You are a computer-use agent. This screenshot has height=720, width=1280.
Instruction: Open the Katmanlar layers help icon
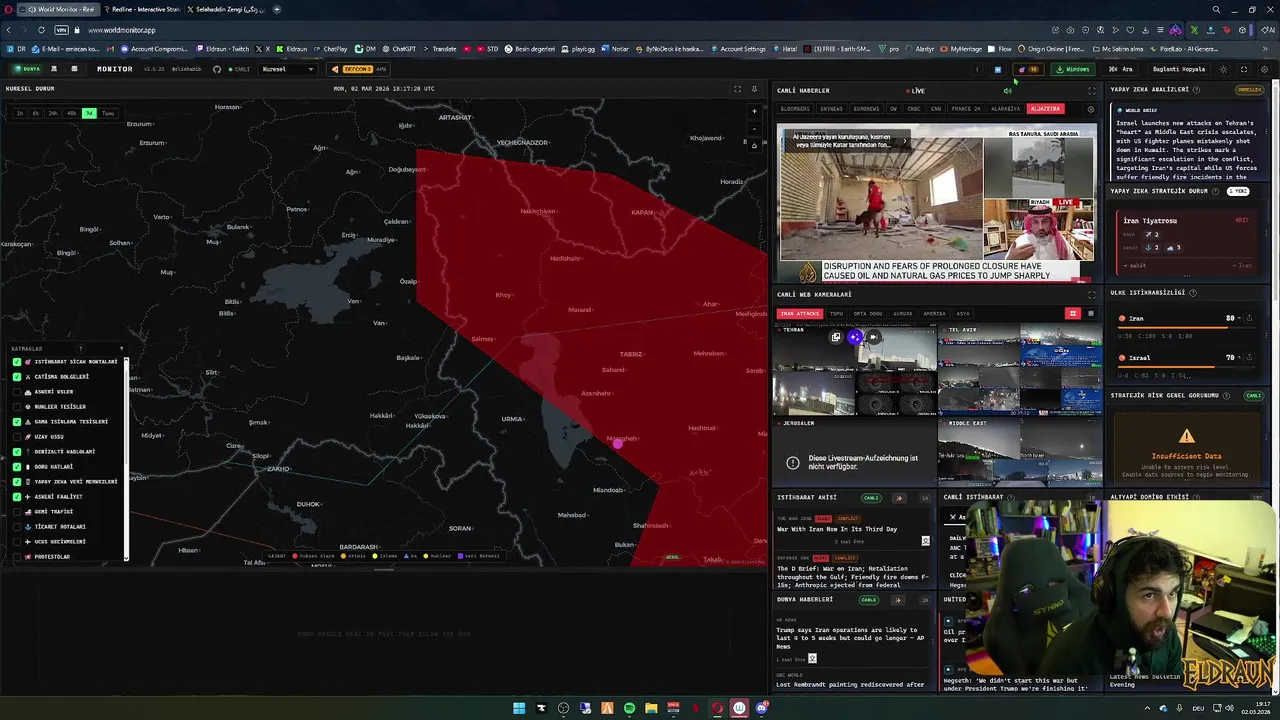pos(80,349)
